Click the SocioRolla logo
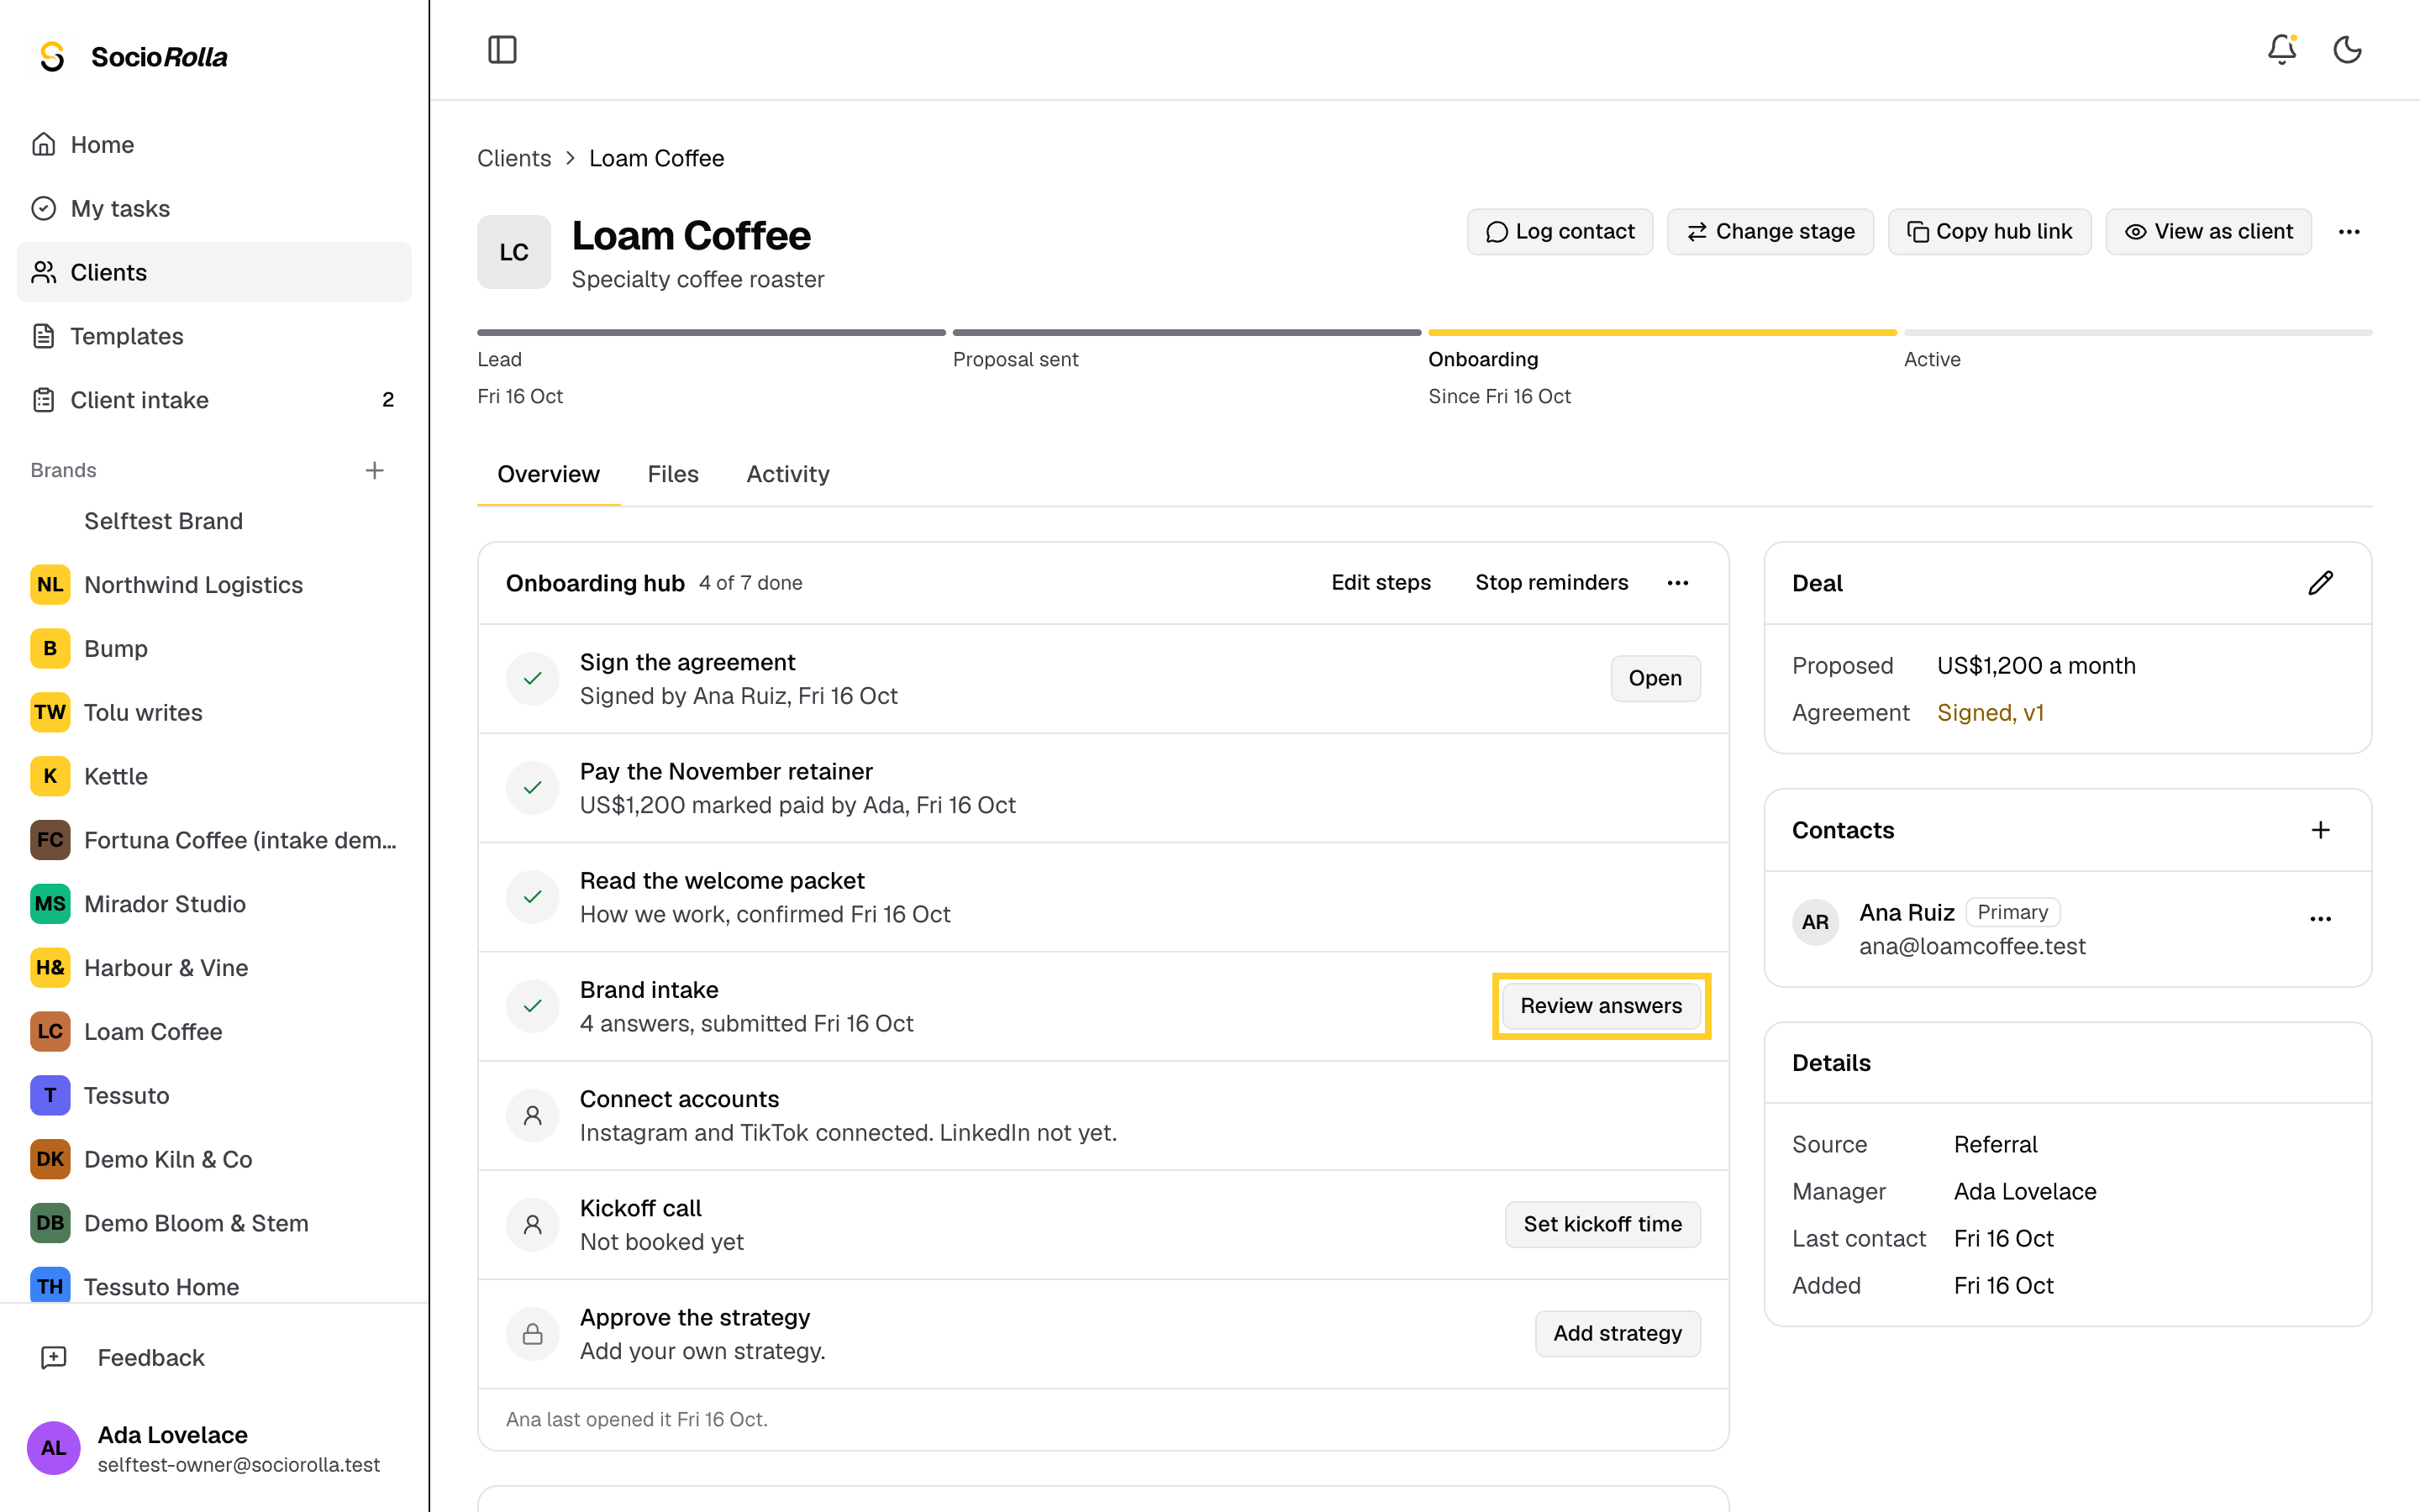 click(x=132, y=57)
